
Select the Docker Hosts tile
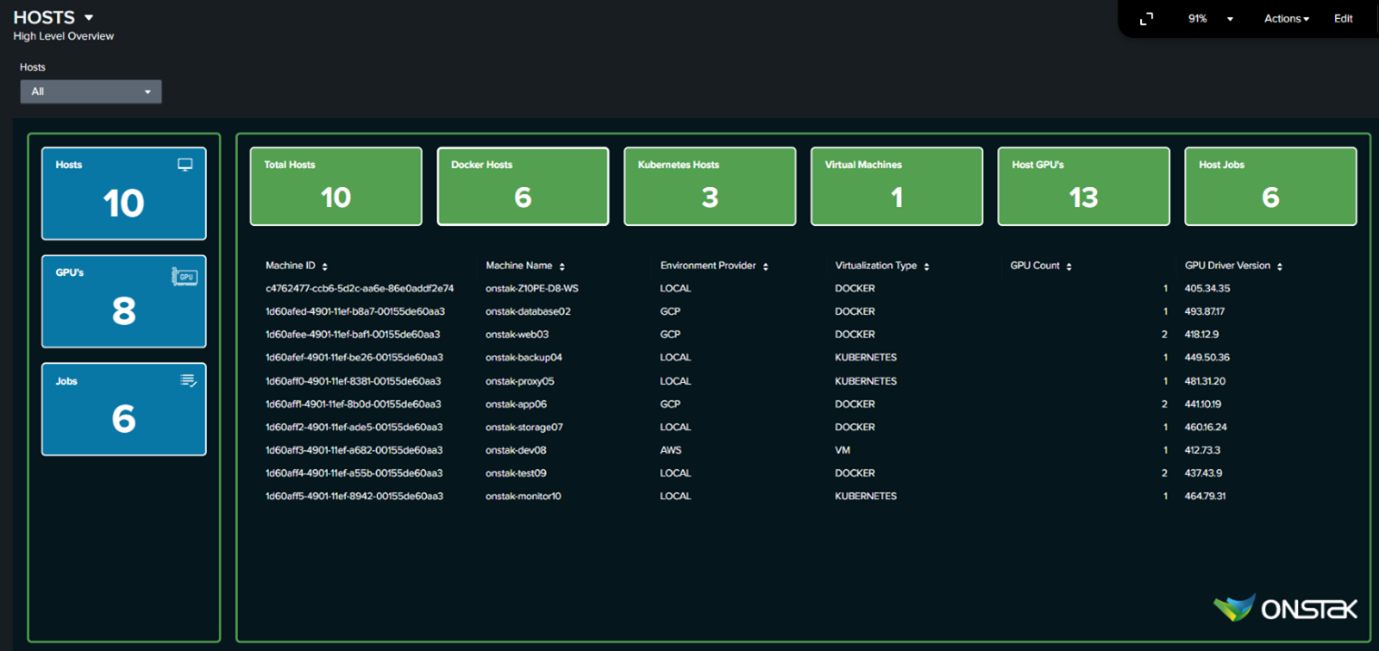coord(523,187)
